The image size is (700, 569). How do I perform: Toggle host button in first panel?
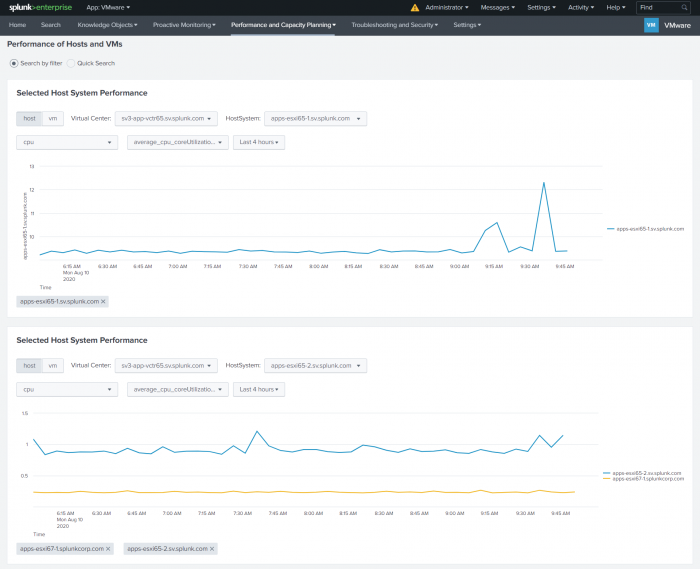click(29, 119)
